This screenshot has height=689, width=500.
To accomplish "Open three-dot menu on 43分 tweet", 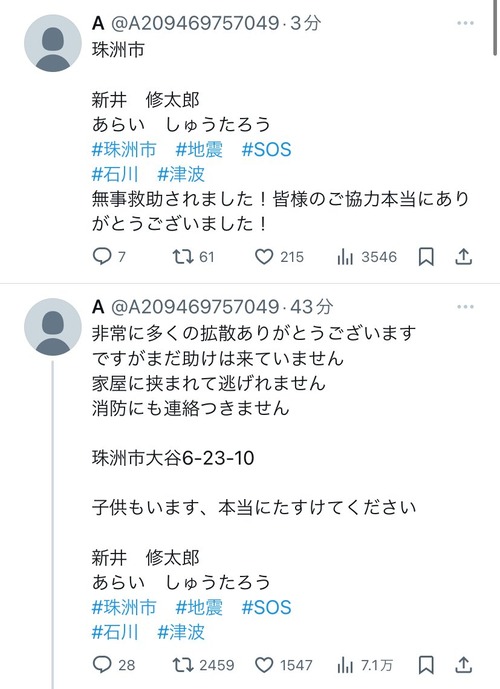I will 465,307.
